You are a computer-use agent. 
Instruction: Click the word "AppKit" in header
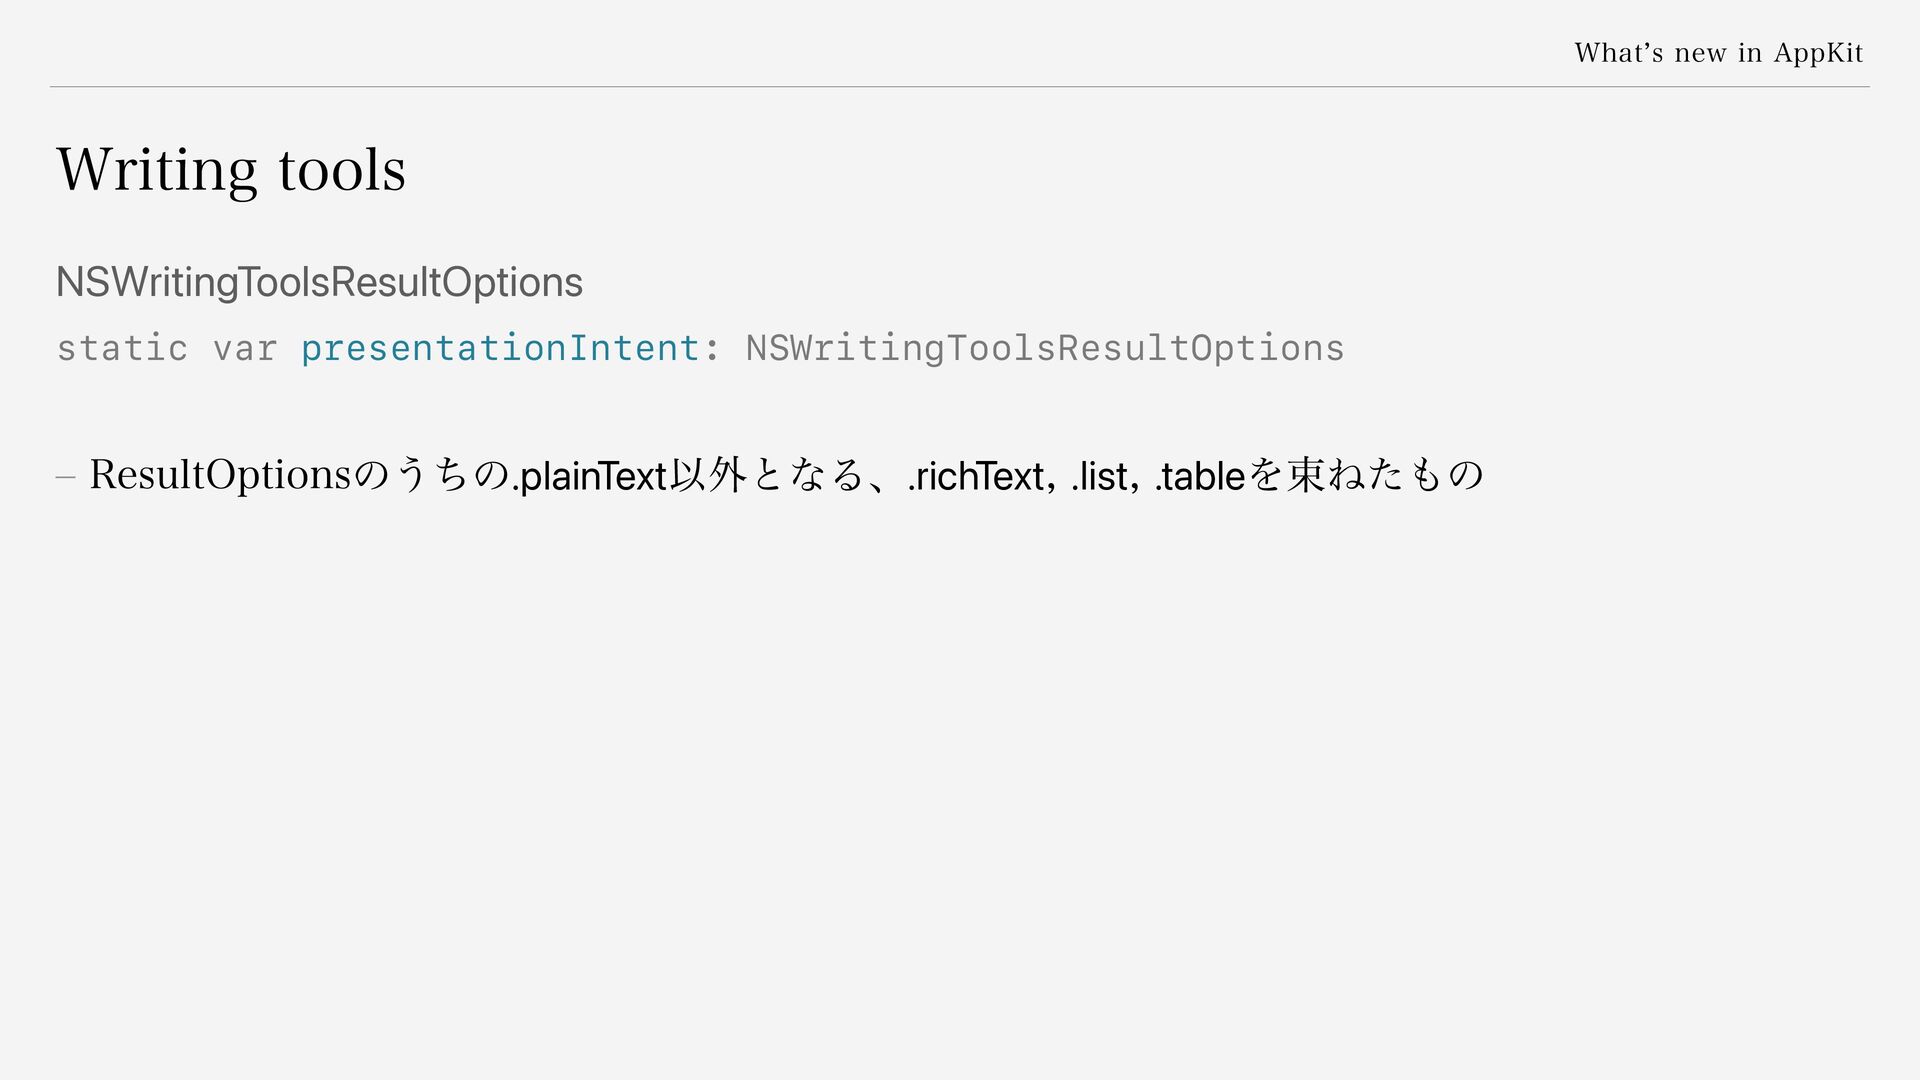1818,52
